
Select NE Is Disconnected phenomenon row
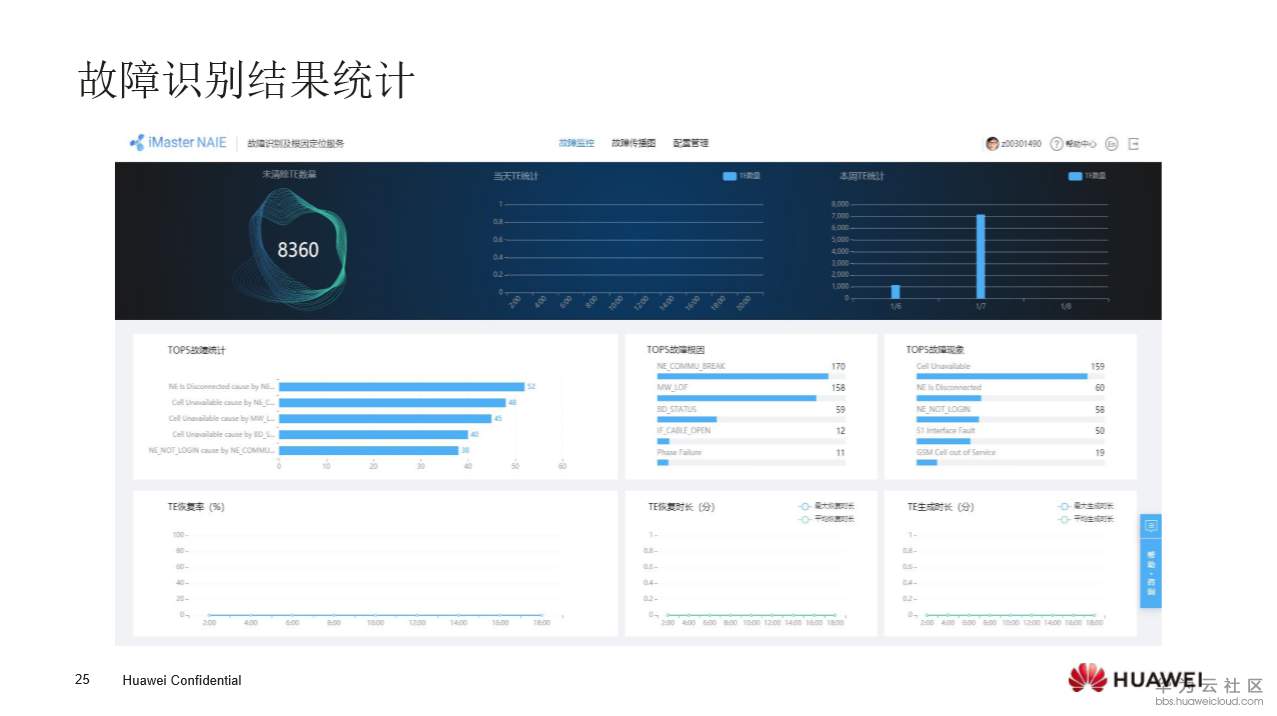coord(1010,392)
